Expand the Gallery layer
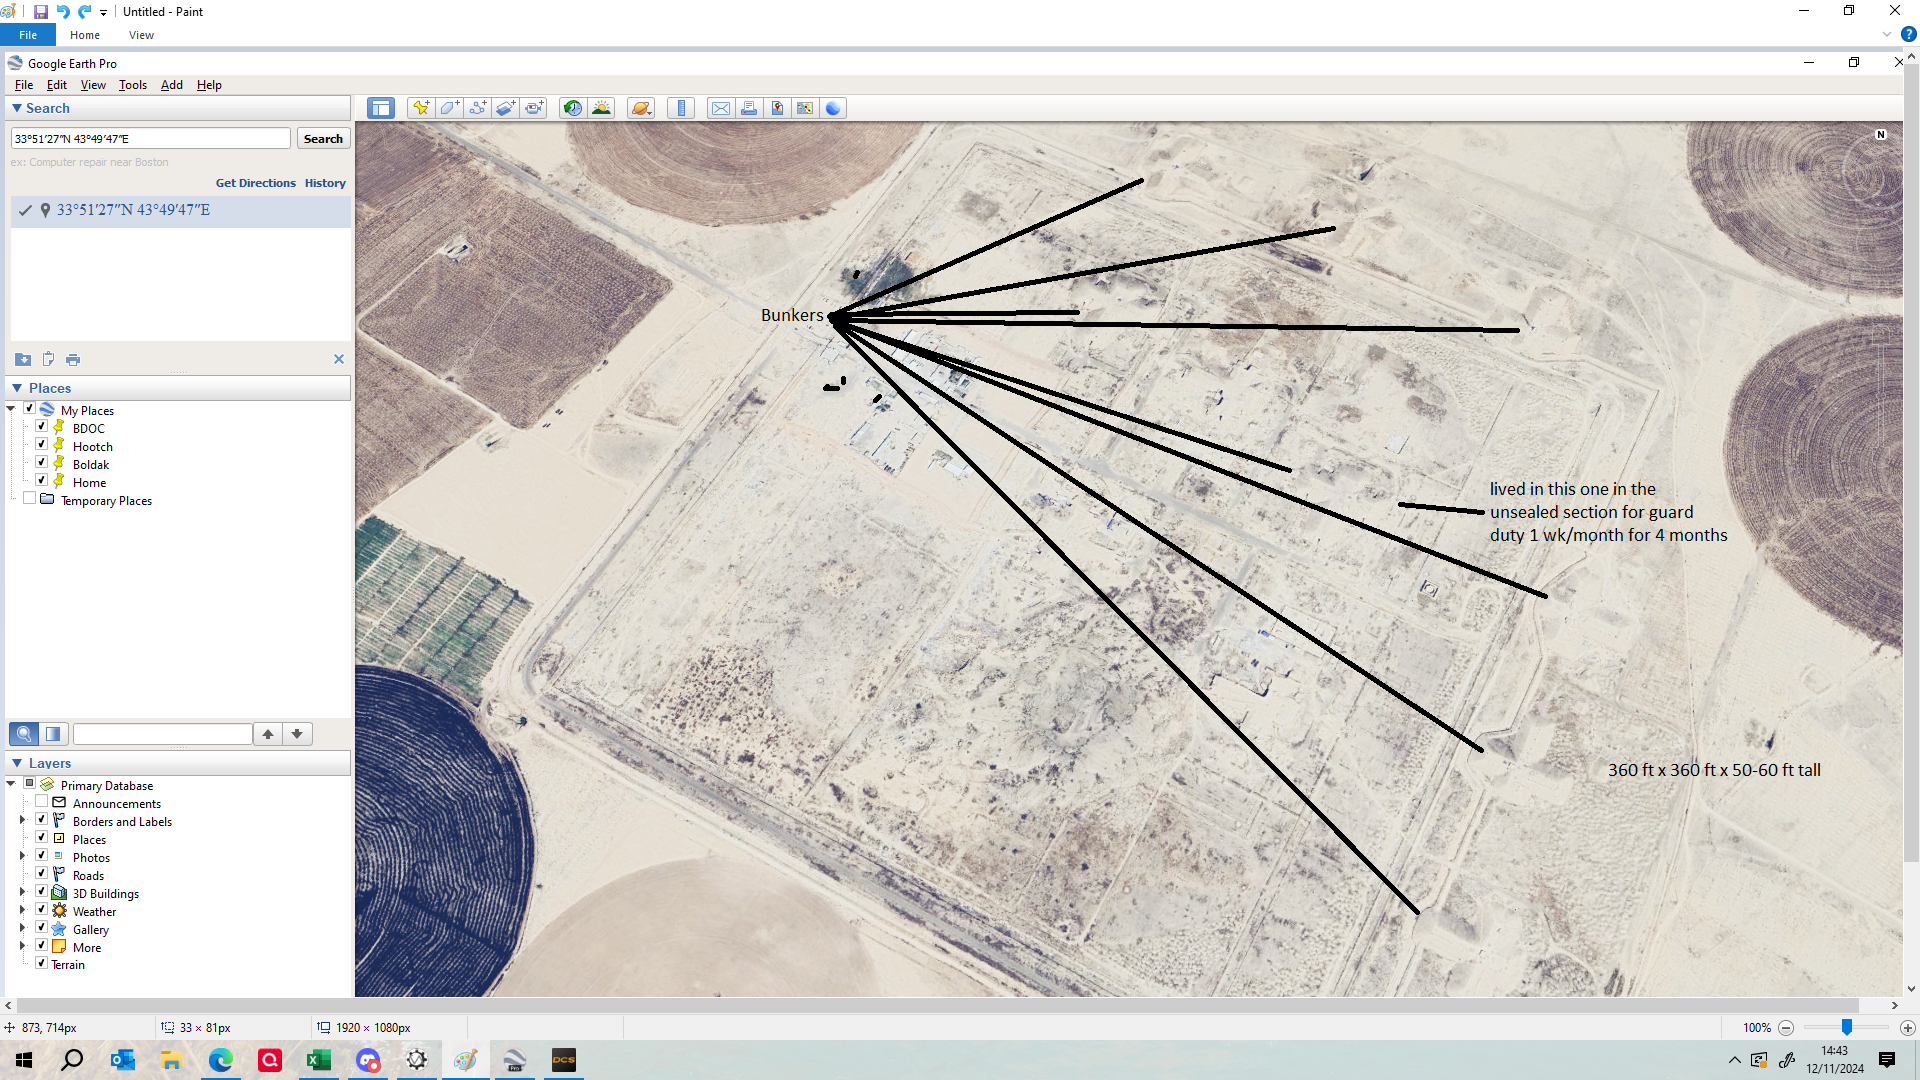 23,928
